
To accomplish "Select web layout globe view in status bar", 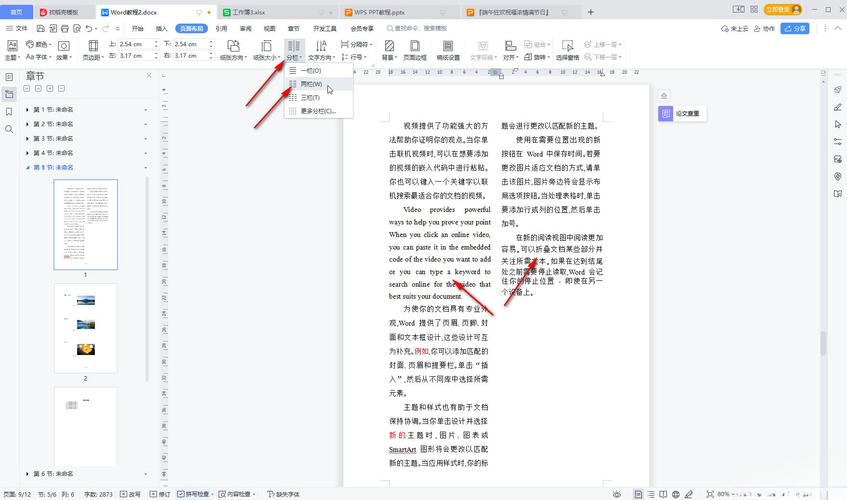I will [676, 494].
